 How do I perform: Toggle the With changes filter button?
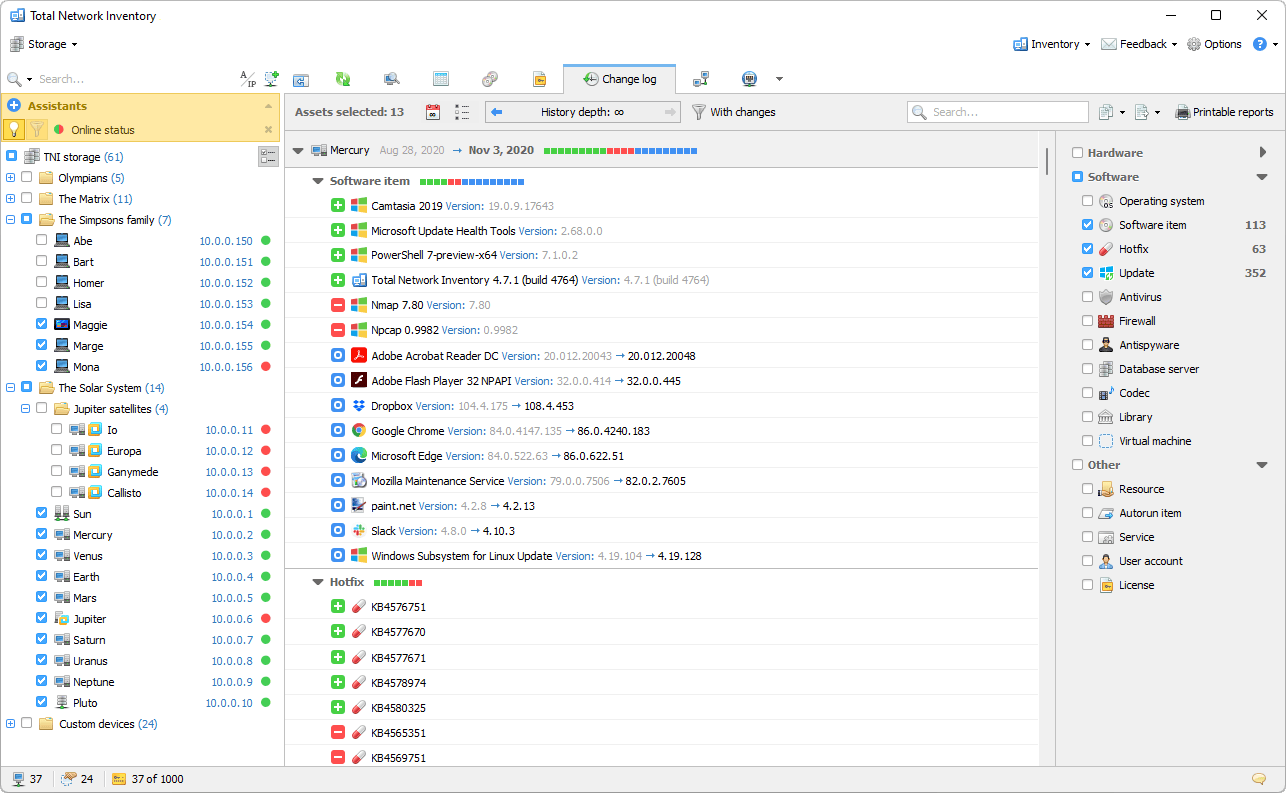click(x=733, y=112)
